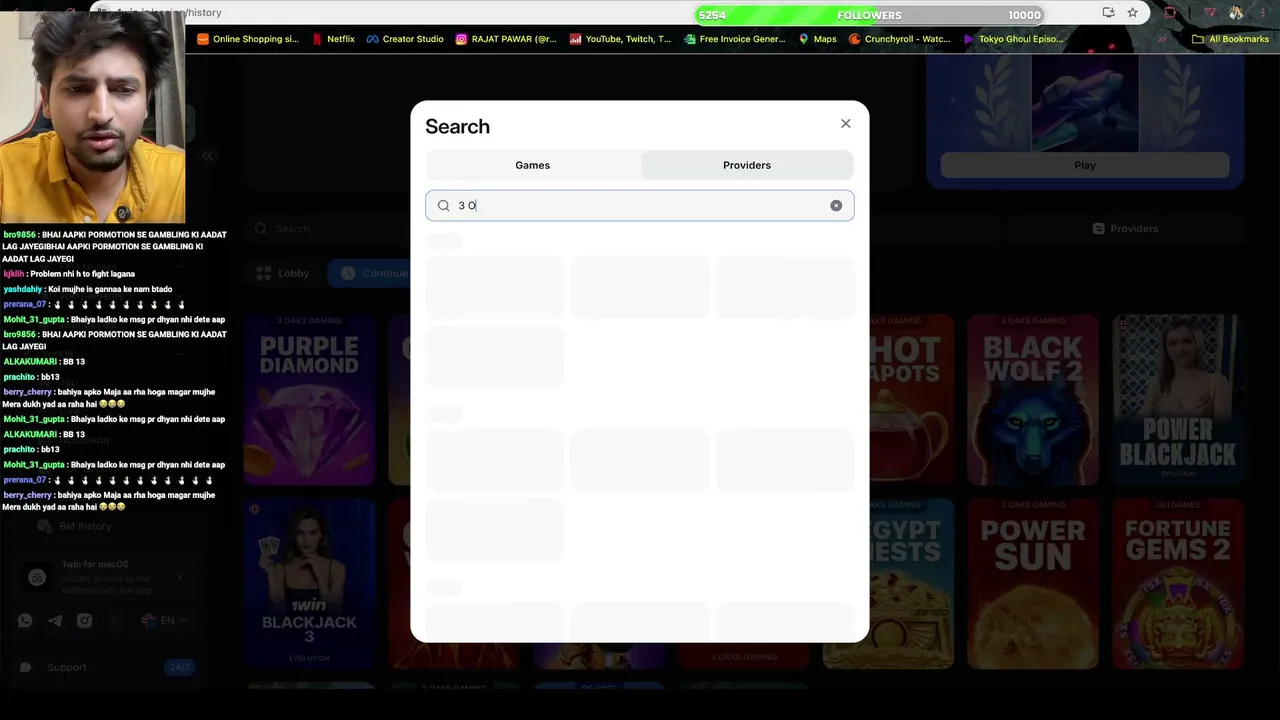
Task: Click the Support chat bubble icon
Action: coord(26,667)
